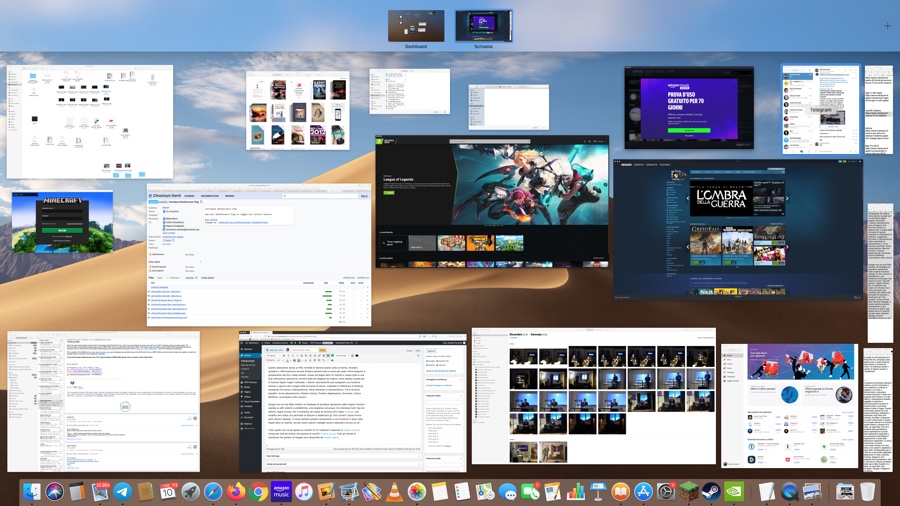
Task: Add a new desktop with plus button
Action: click(x=886, y=26)
